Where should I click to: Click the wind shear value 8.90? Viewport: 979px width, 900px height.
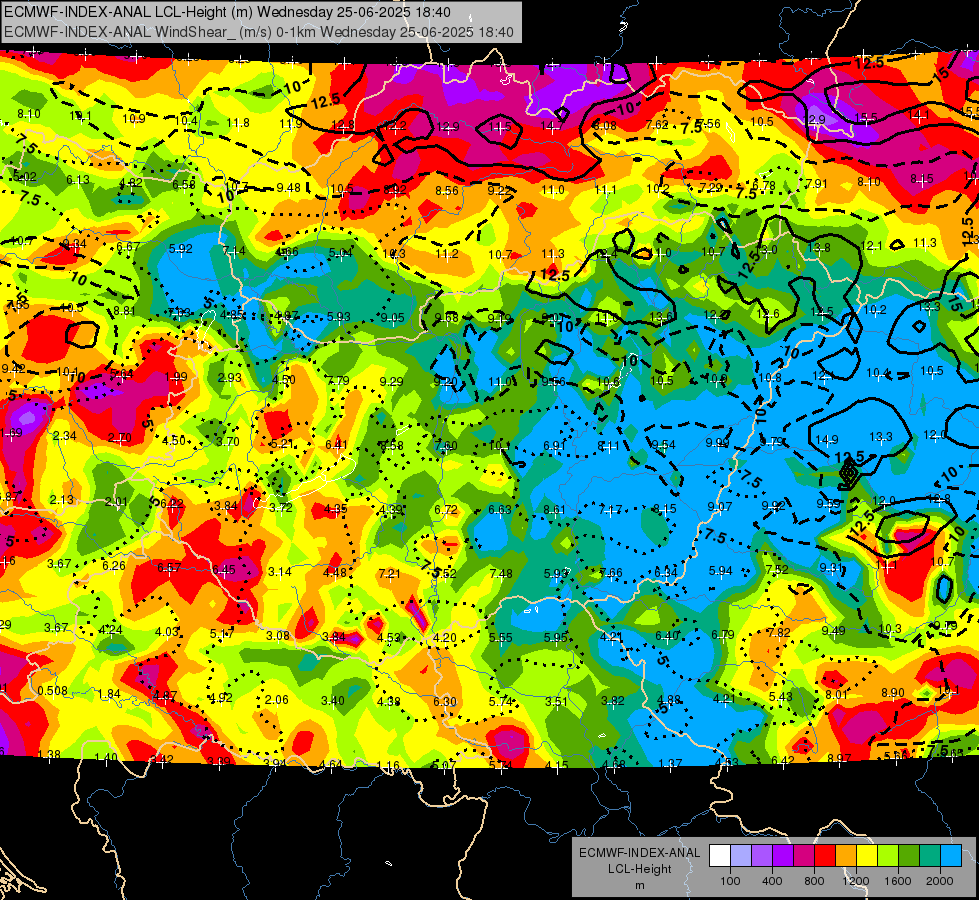(893, 692)
